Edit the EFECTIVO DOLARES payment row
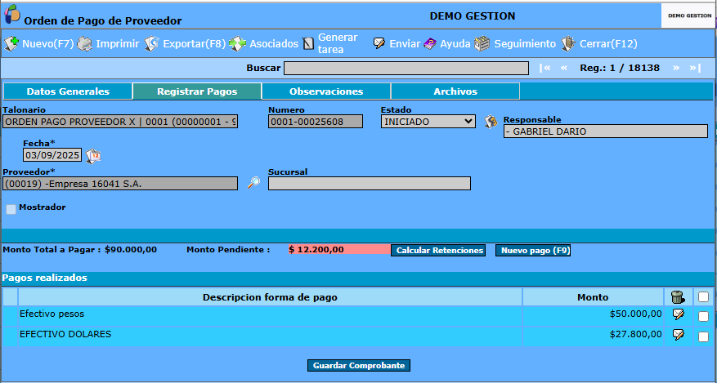 coord(679,335)
